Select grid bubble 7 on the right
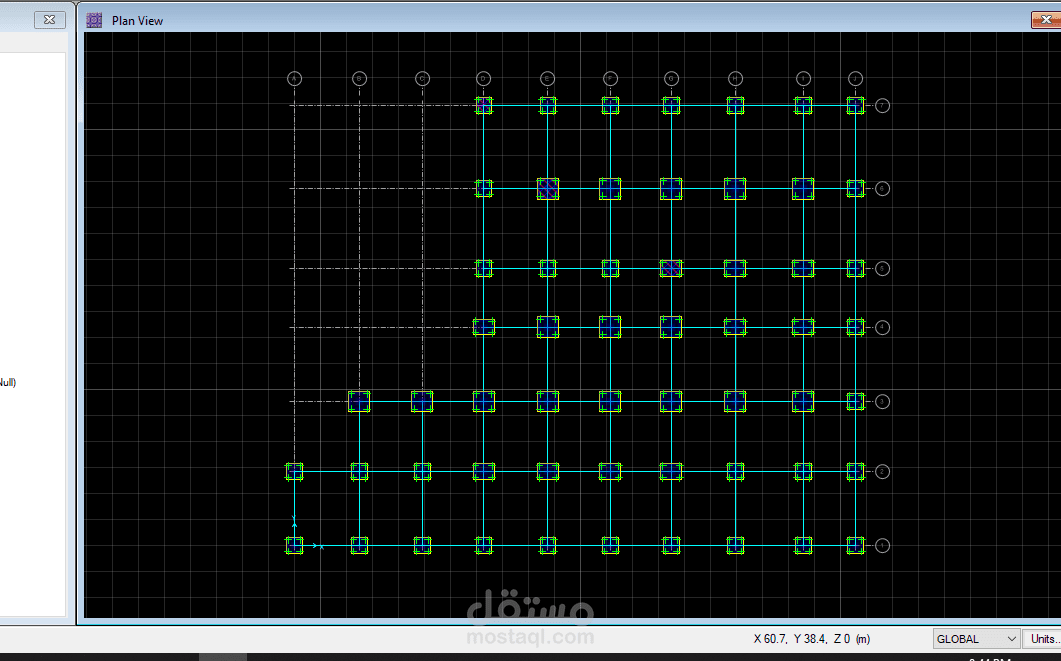The width and height of the screenshot is (1061, 661). (x=882, y=106)
